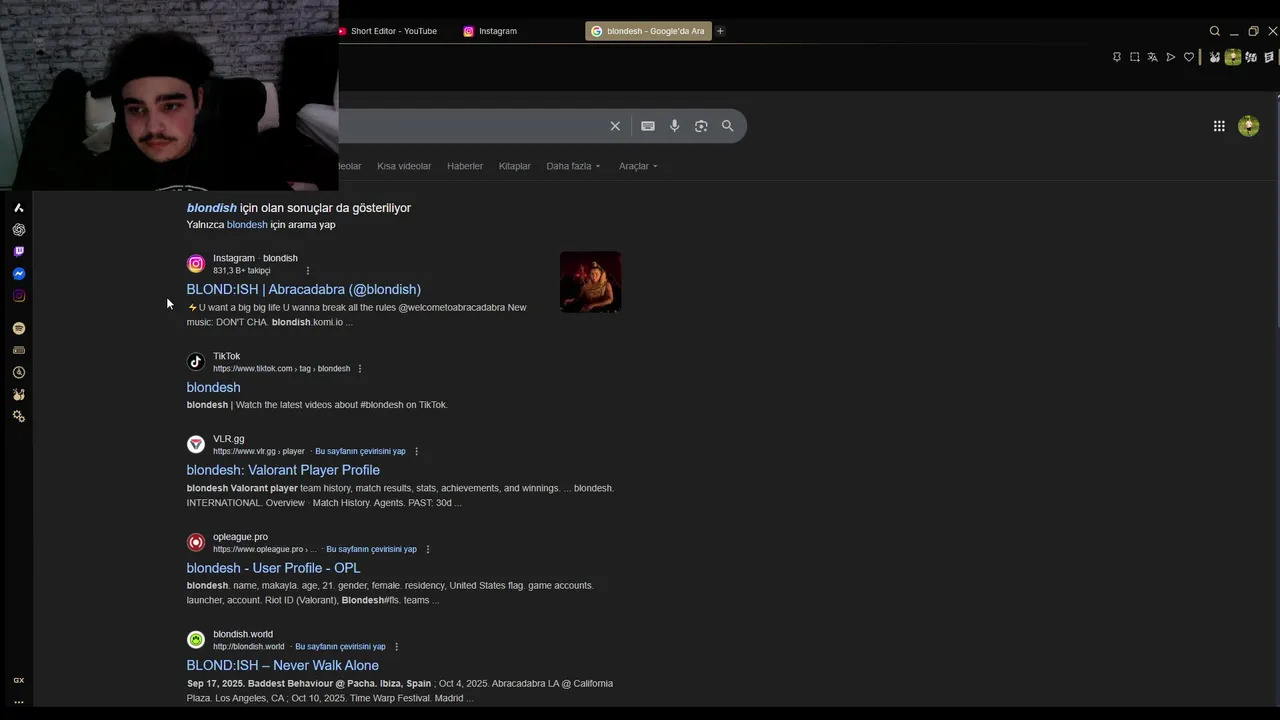Translate the VLR.gg result page link
The height and width of the screenshot is (720, 1280).
click(x=360, y=452)
